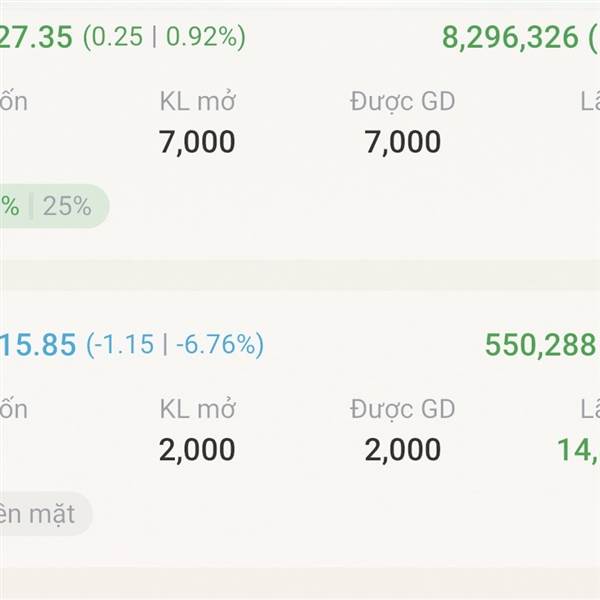Select the 550,288 green value
Viewport: 600px width, 600px height.
(x=540, y=345)
